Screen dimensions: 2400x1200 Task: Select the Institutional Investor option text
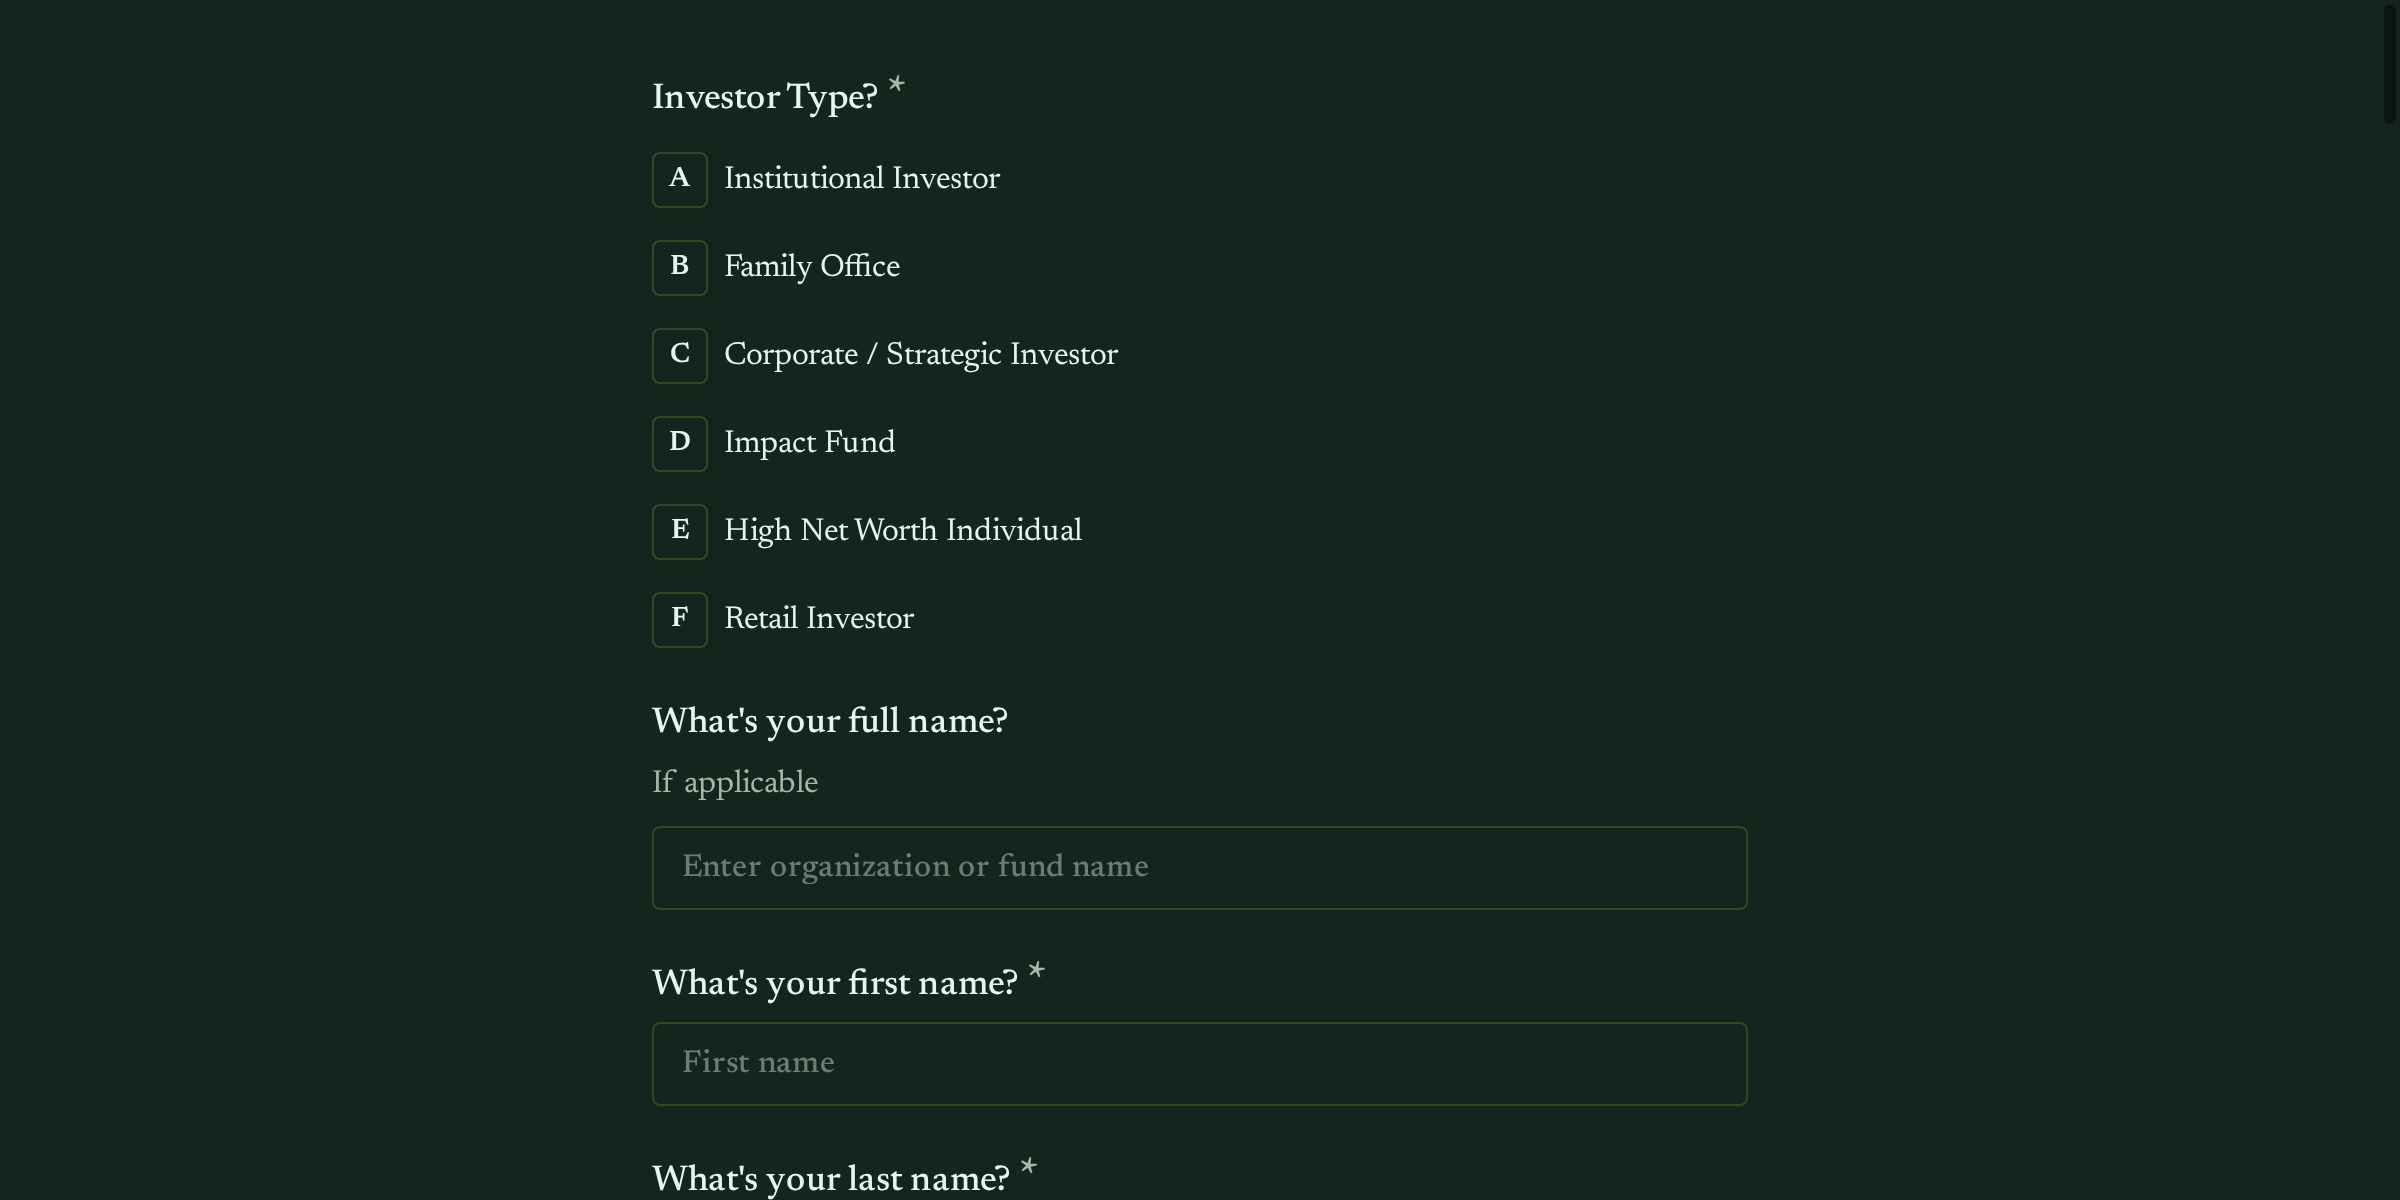tap(861, 179)
